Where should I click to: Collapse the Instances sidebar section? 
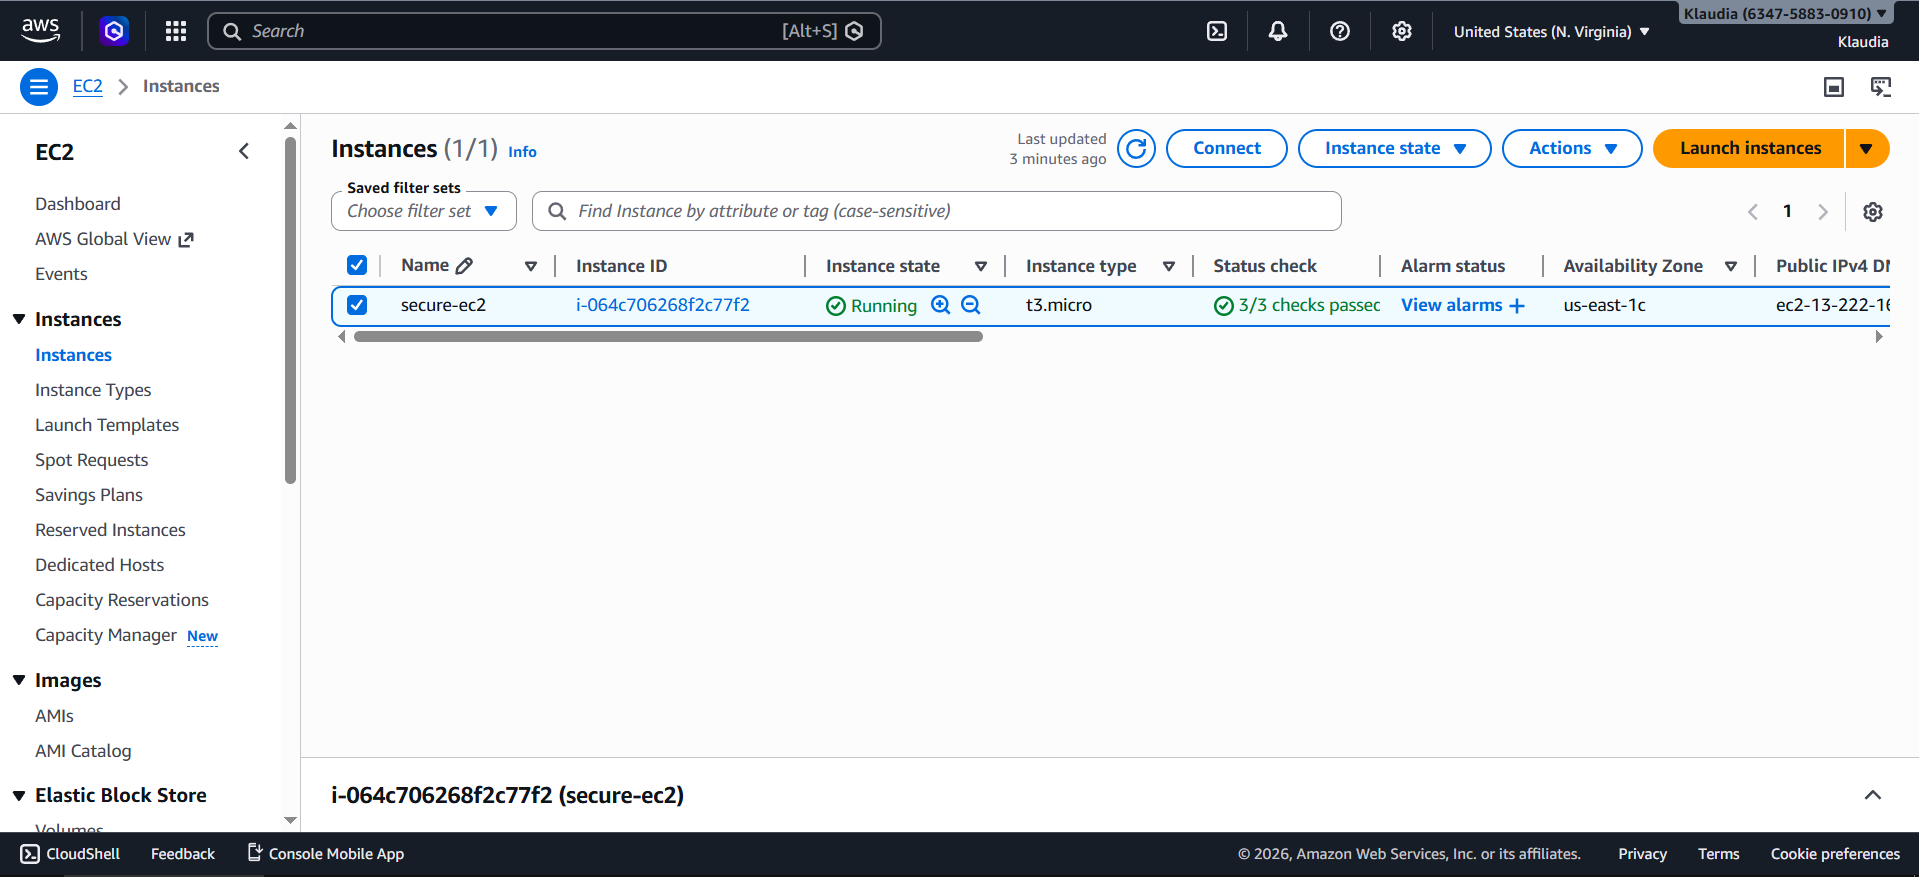point(19,319)
